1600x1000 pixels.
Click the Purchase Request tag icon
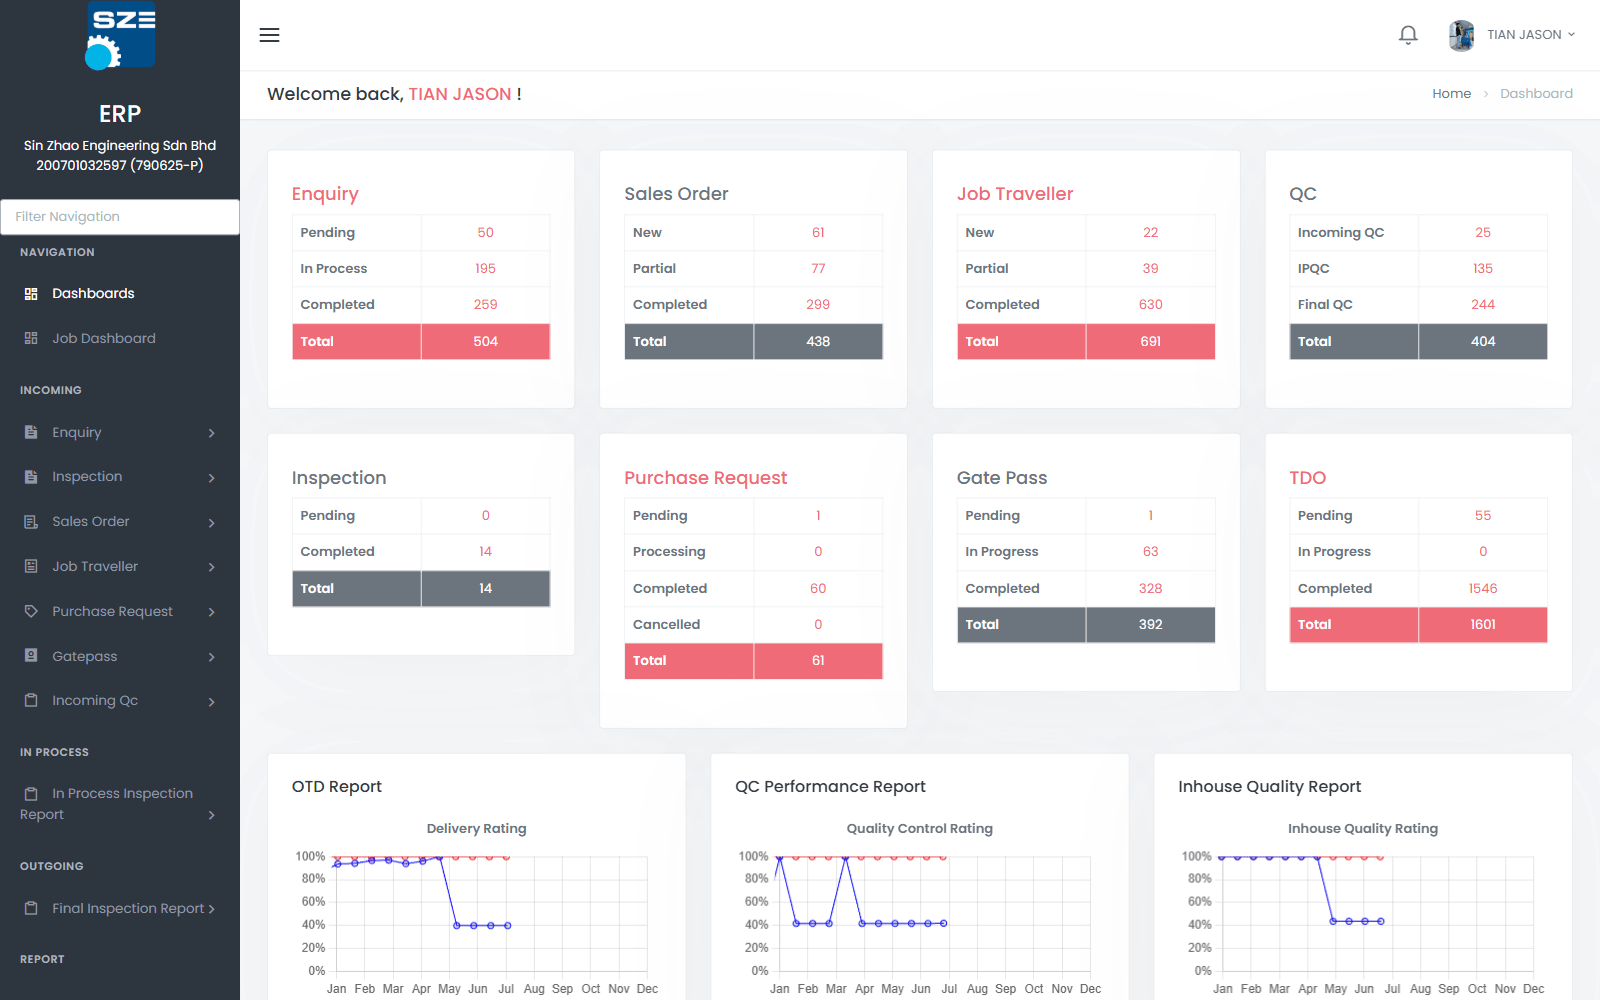(x=31, y=611)
